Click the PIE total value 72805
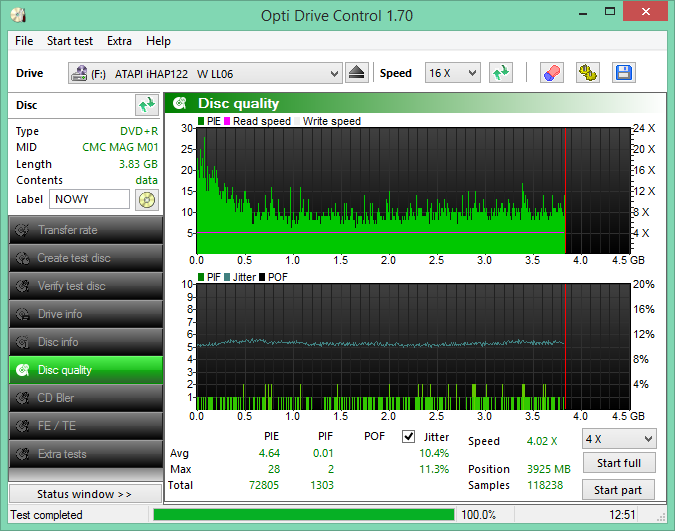Viewport: 675px width, 531px height. [x=264, y=485]
